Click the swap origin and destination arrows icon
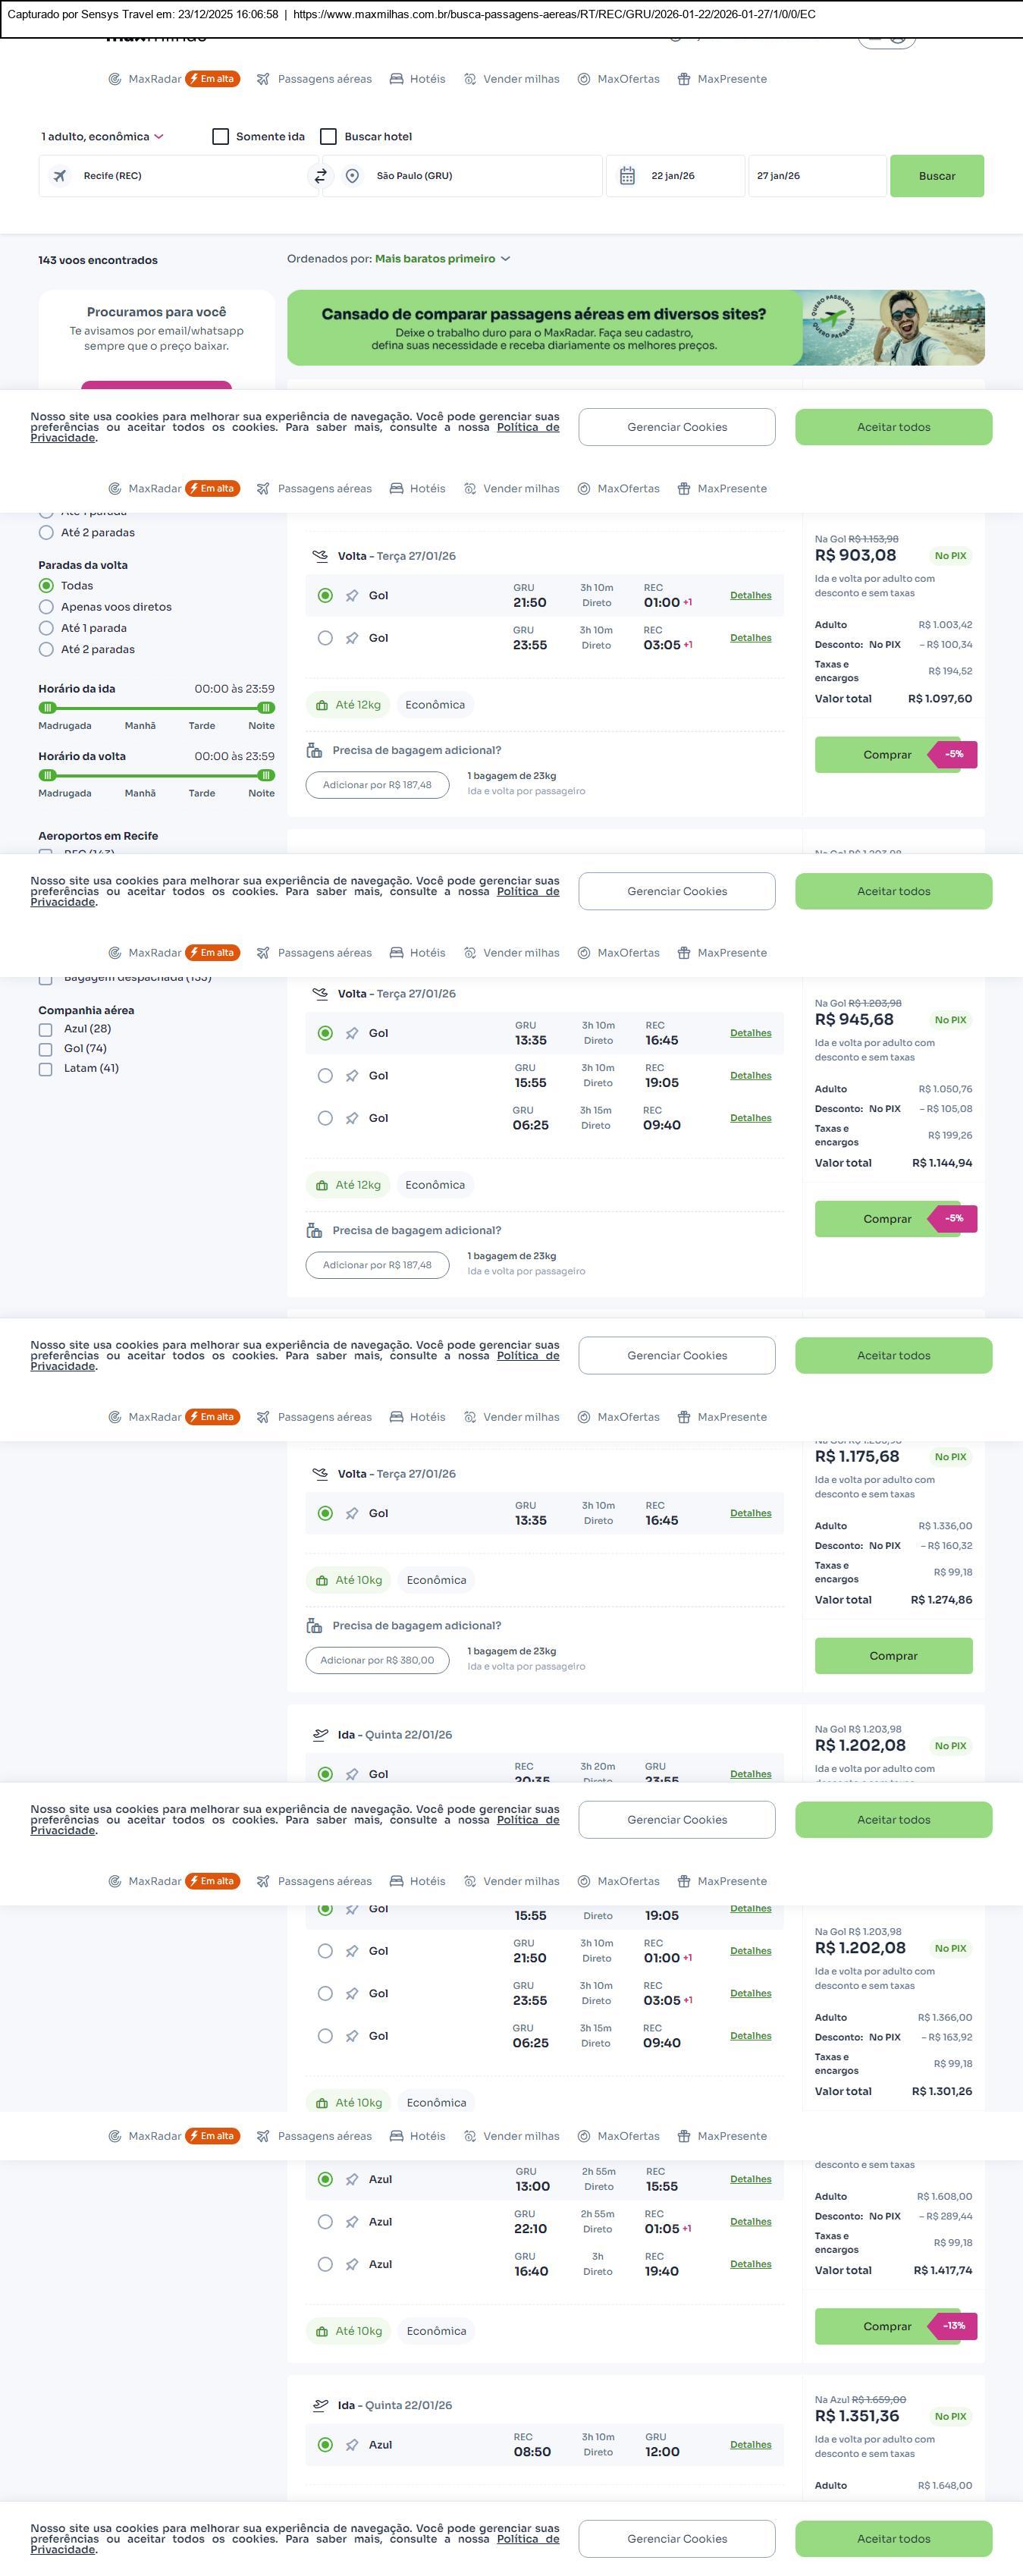This screenshot has height=2576, width=1023. coord(320,176)
